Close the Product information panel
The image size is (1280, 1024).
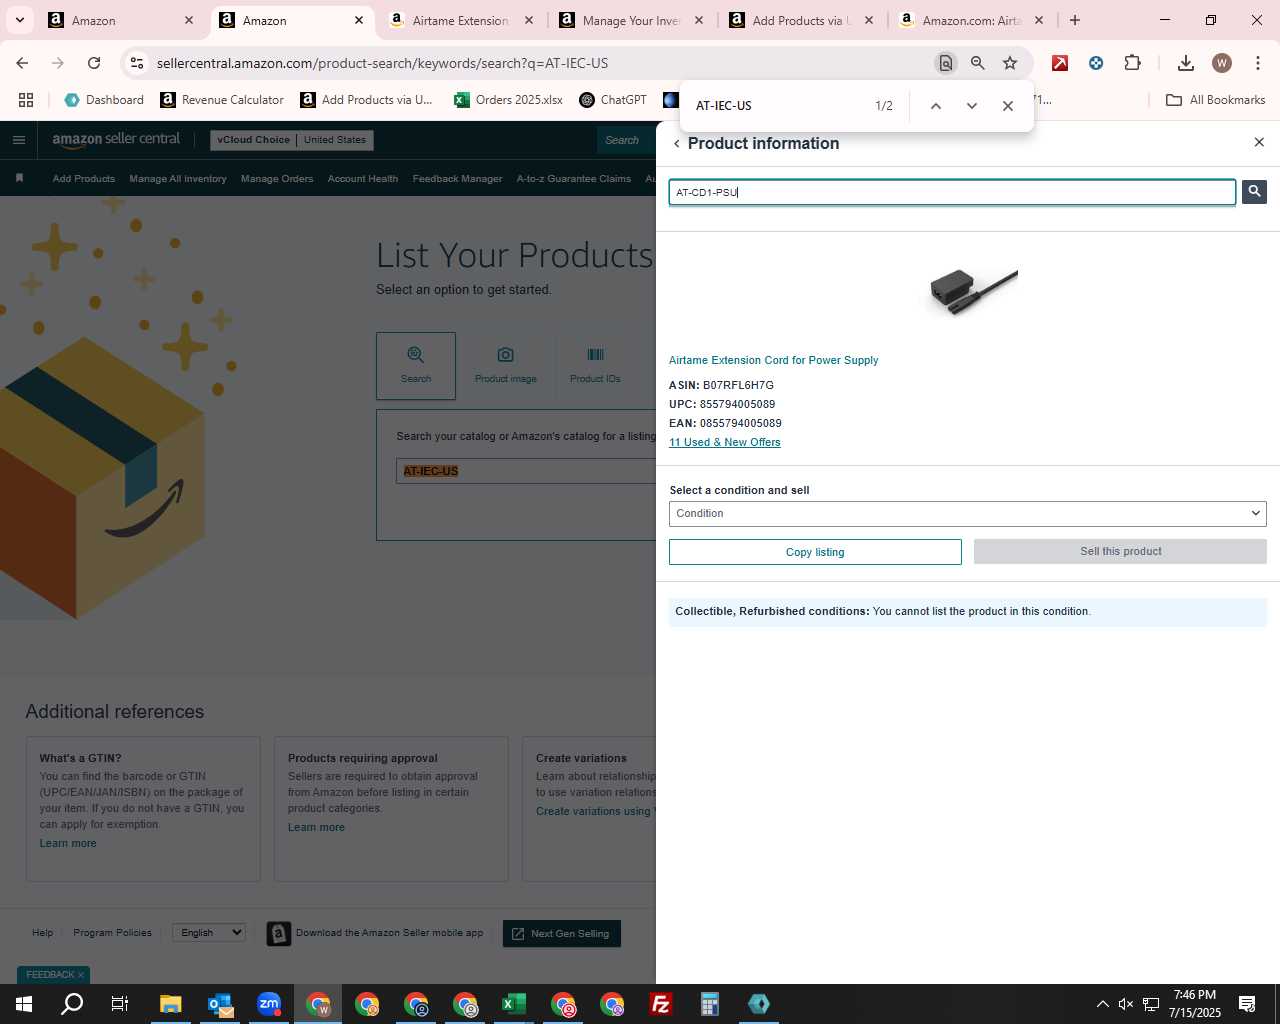point(1259,143)
